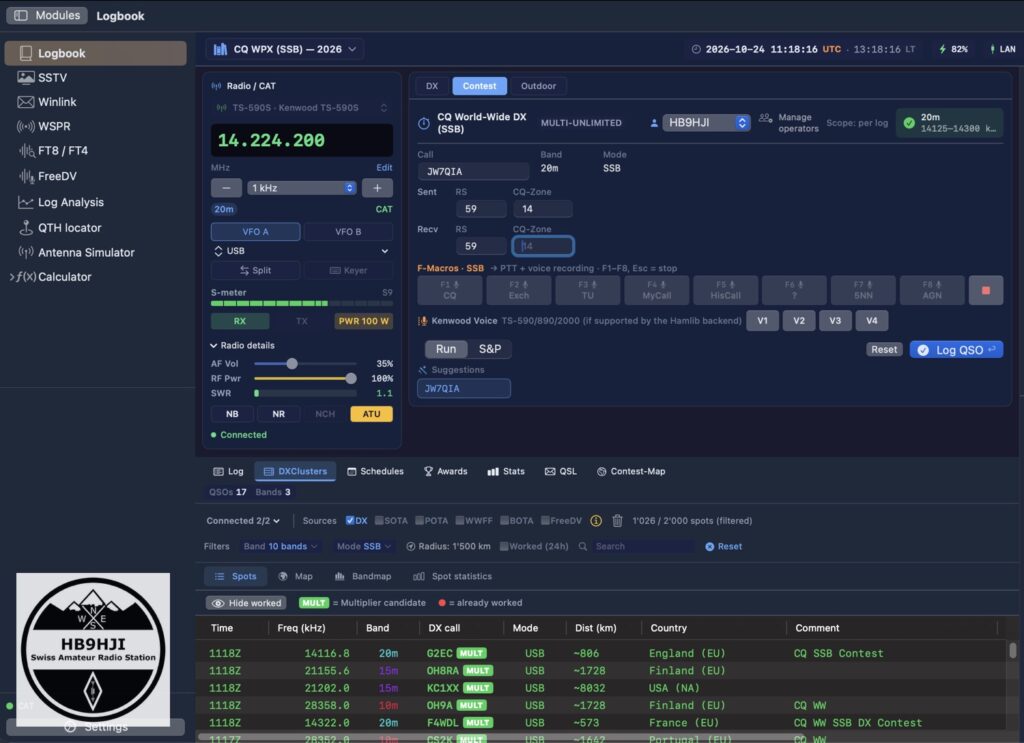Click the yellow info icon beside sources
The image size is (1024, 743).
pyautogui.click(x=596, y=521)
